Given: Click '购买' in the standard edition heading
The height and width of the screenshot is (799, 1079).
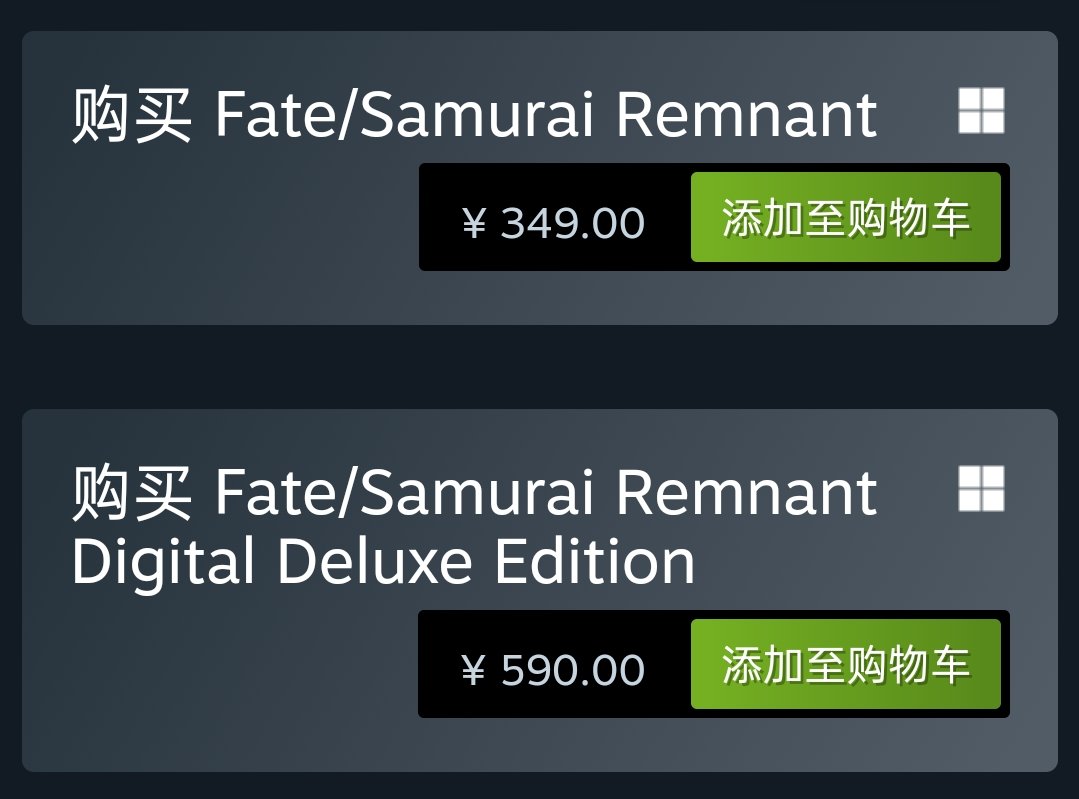Looking at the screenshot, I should click(131, 116).
